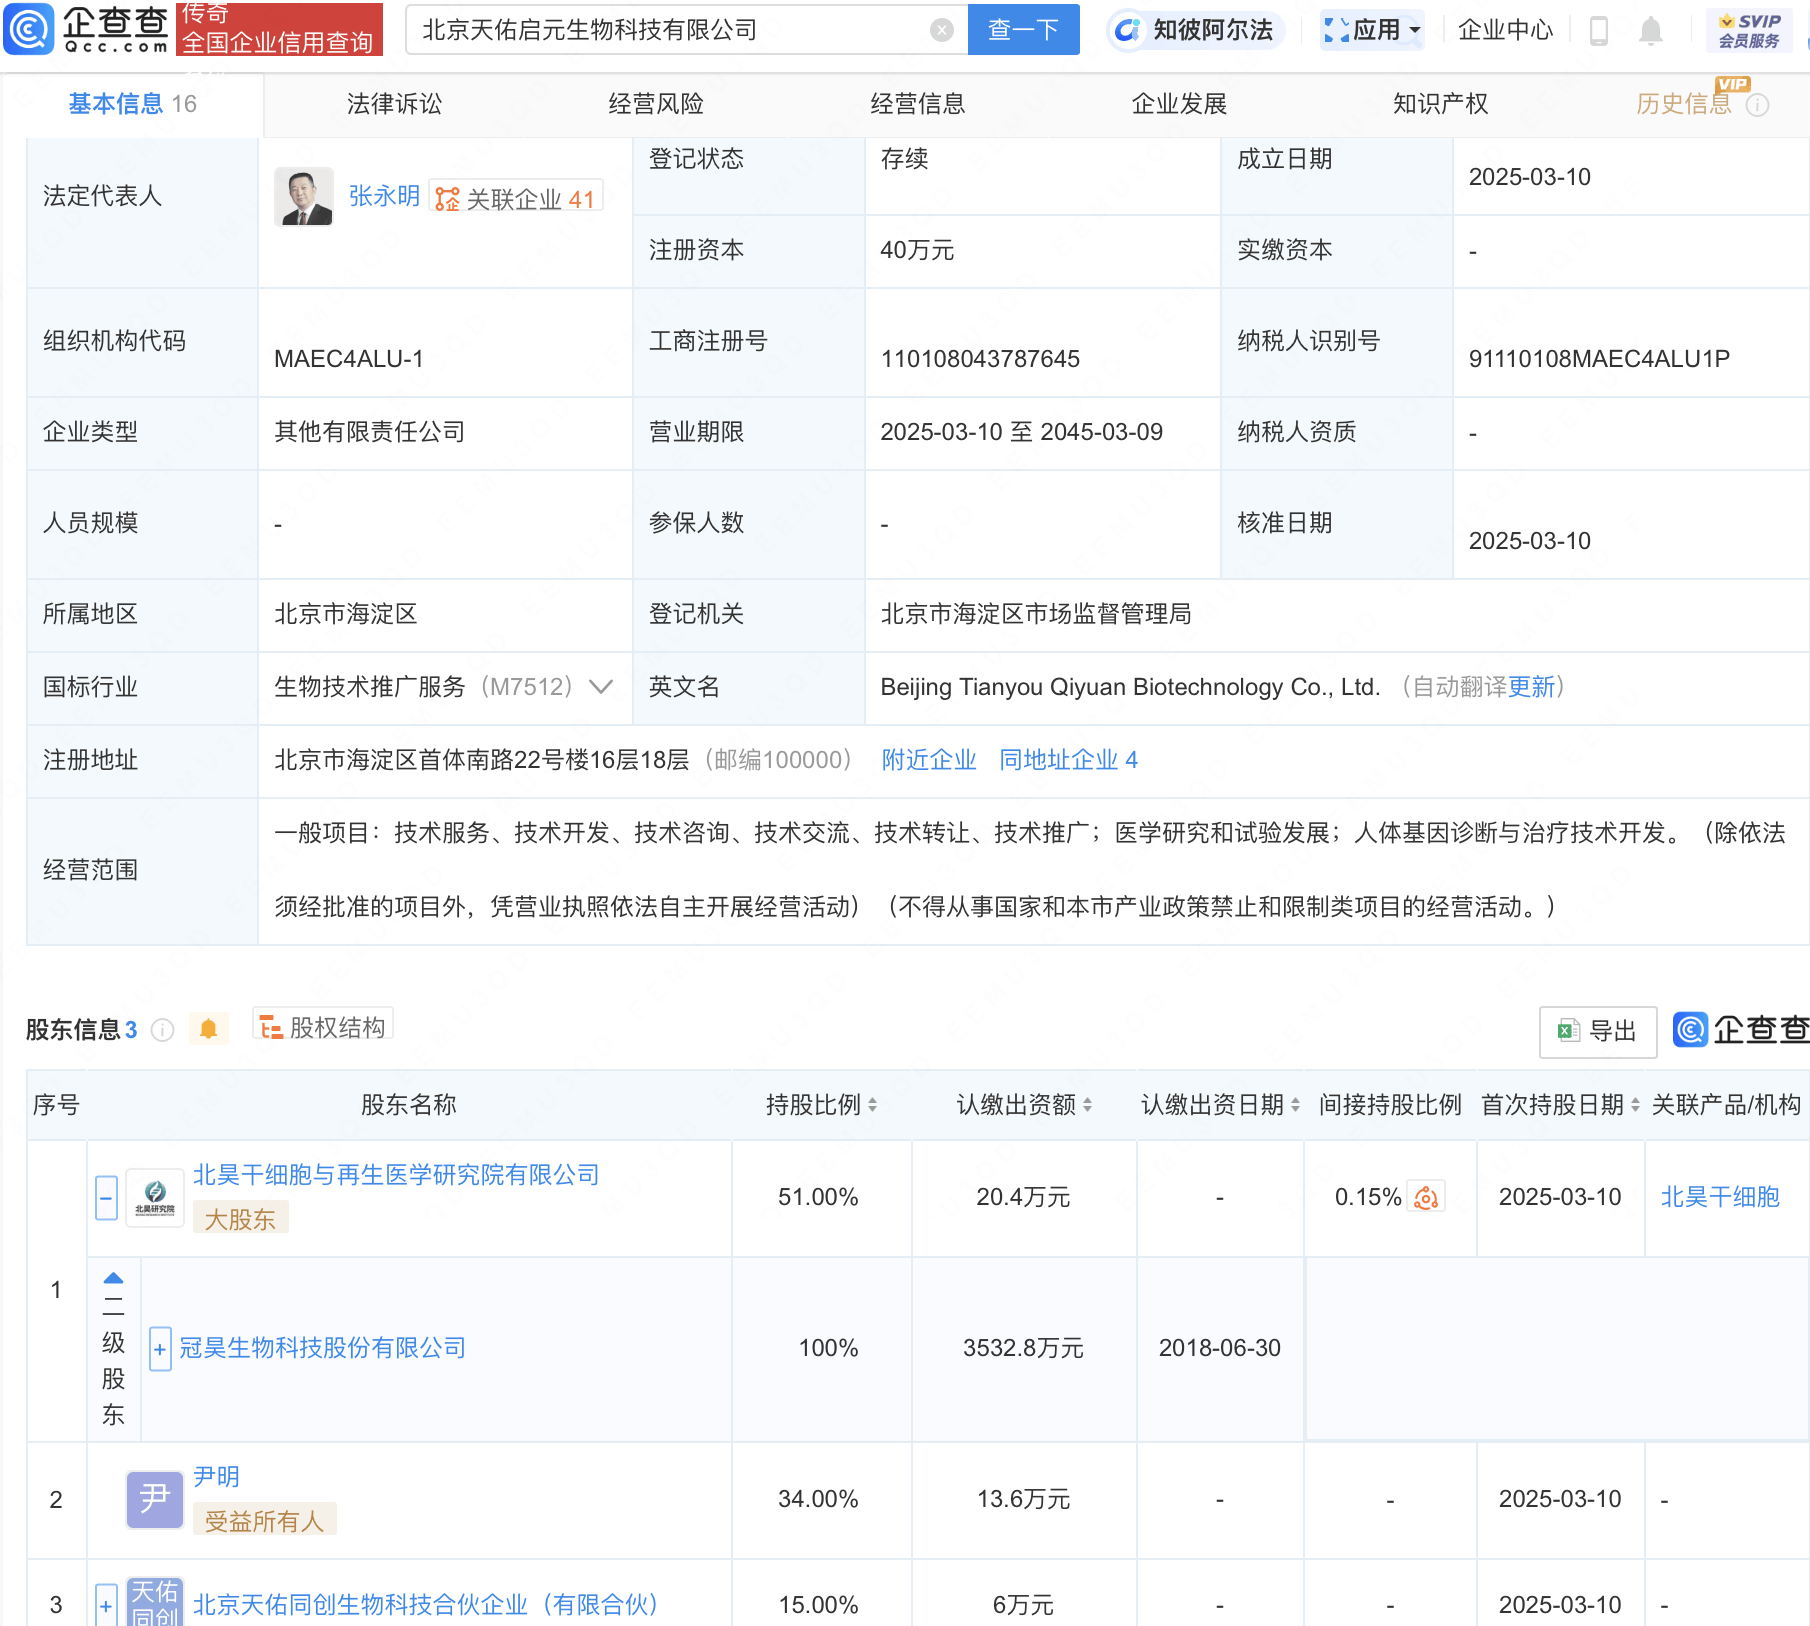Screen dimensions: 1810x1626
Task: Switch to 知识产权 tab
Action: point(1440,104)
